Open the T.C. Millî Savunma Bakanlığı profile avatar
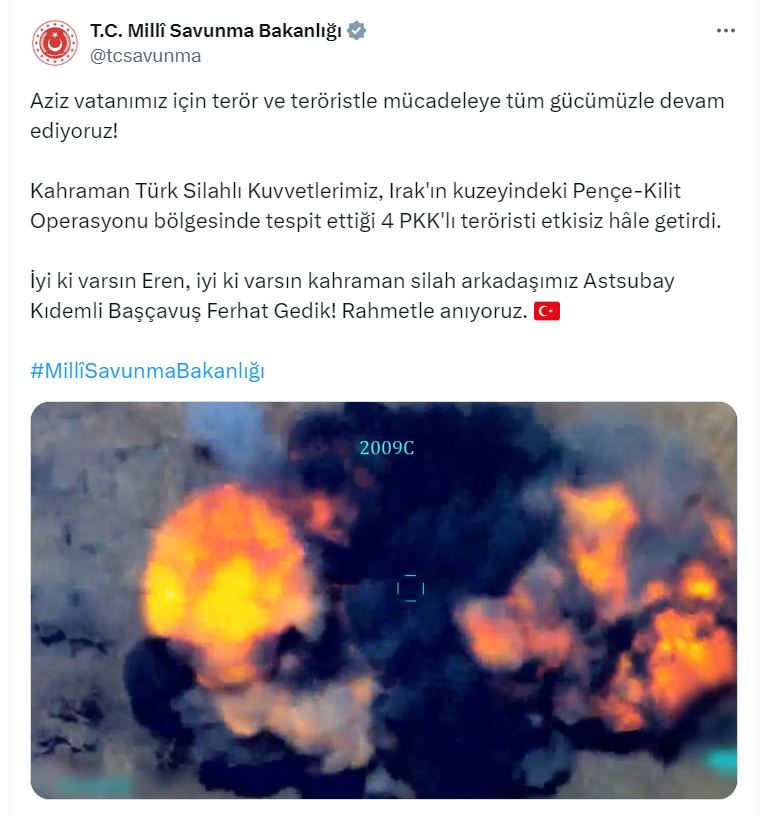 55,43
